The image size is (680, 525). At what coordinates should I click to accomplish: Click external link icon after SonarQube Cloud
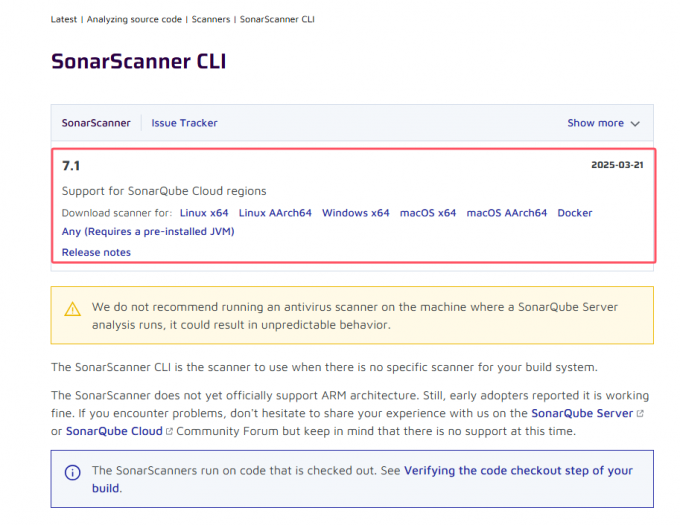169,432
